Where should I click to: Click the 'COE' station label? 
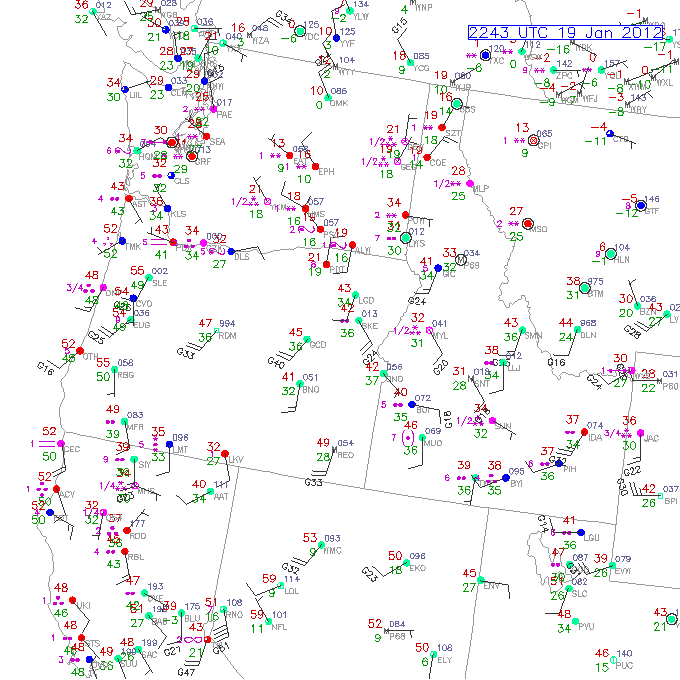coord(438,163)
